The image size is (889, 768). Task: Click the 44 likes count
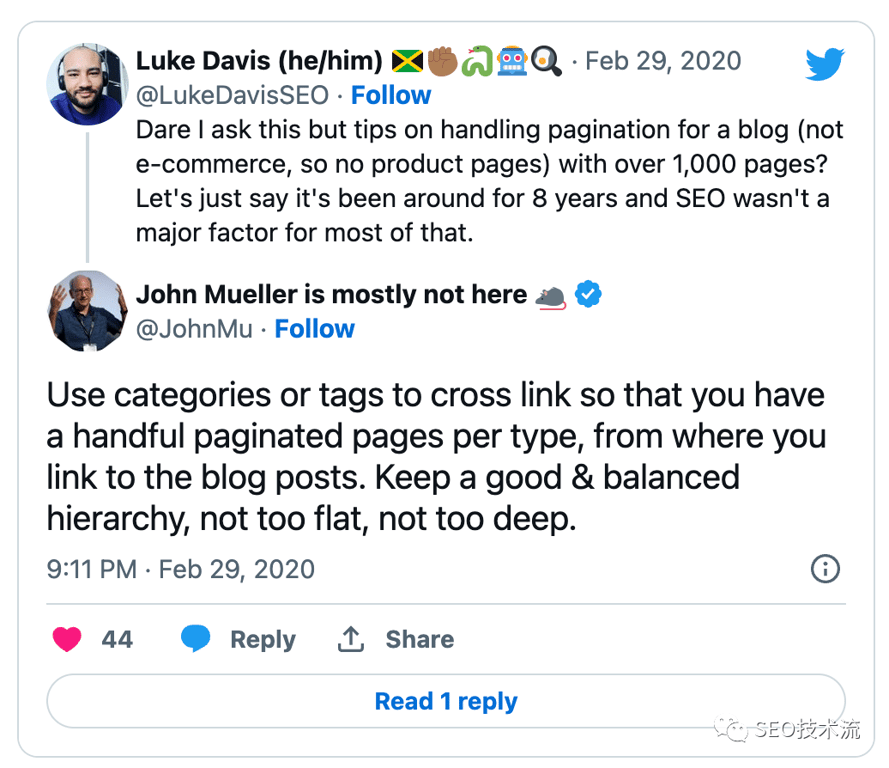pyautogui.click(x=117, y=640)
